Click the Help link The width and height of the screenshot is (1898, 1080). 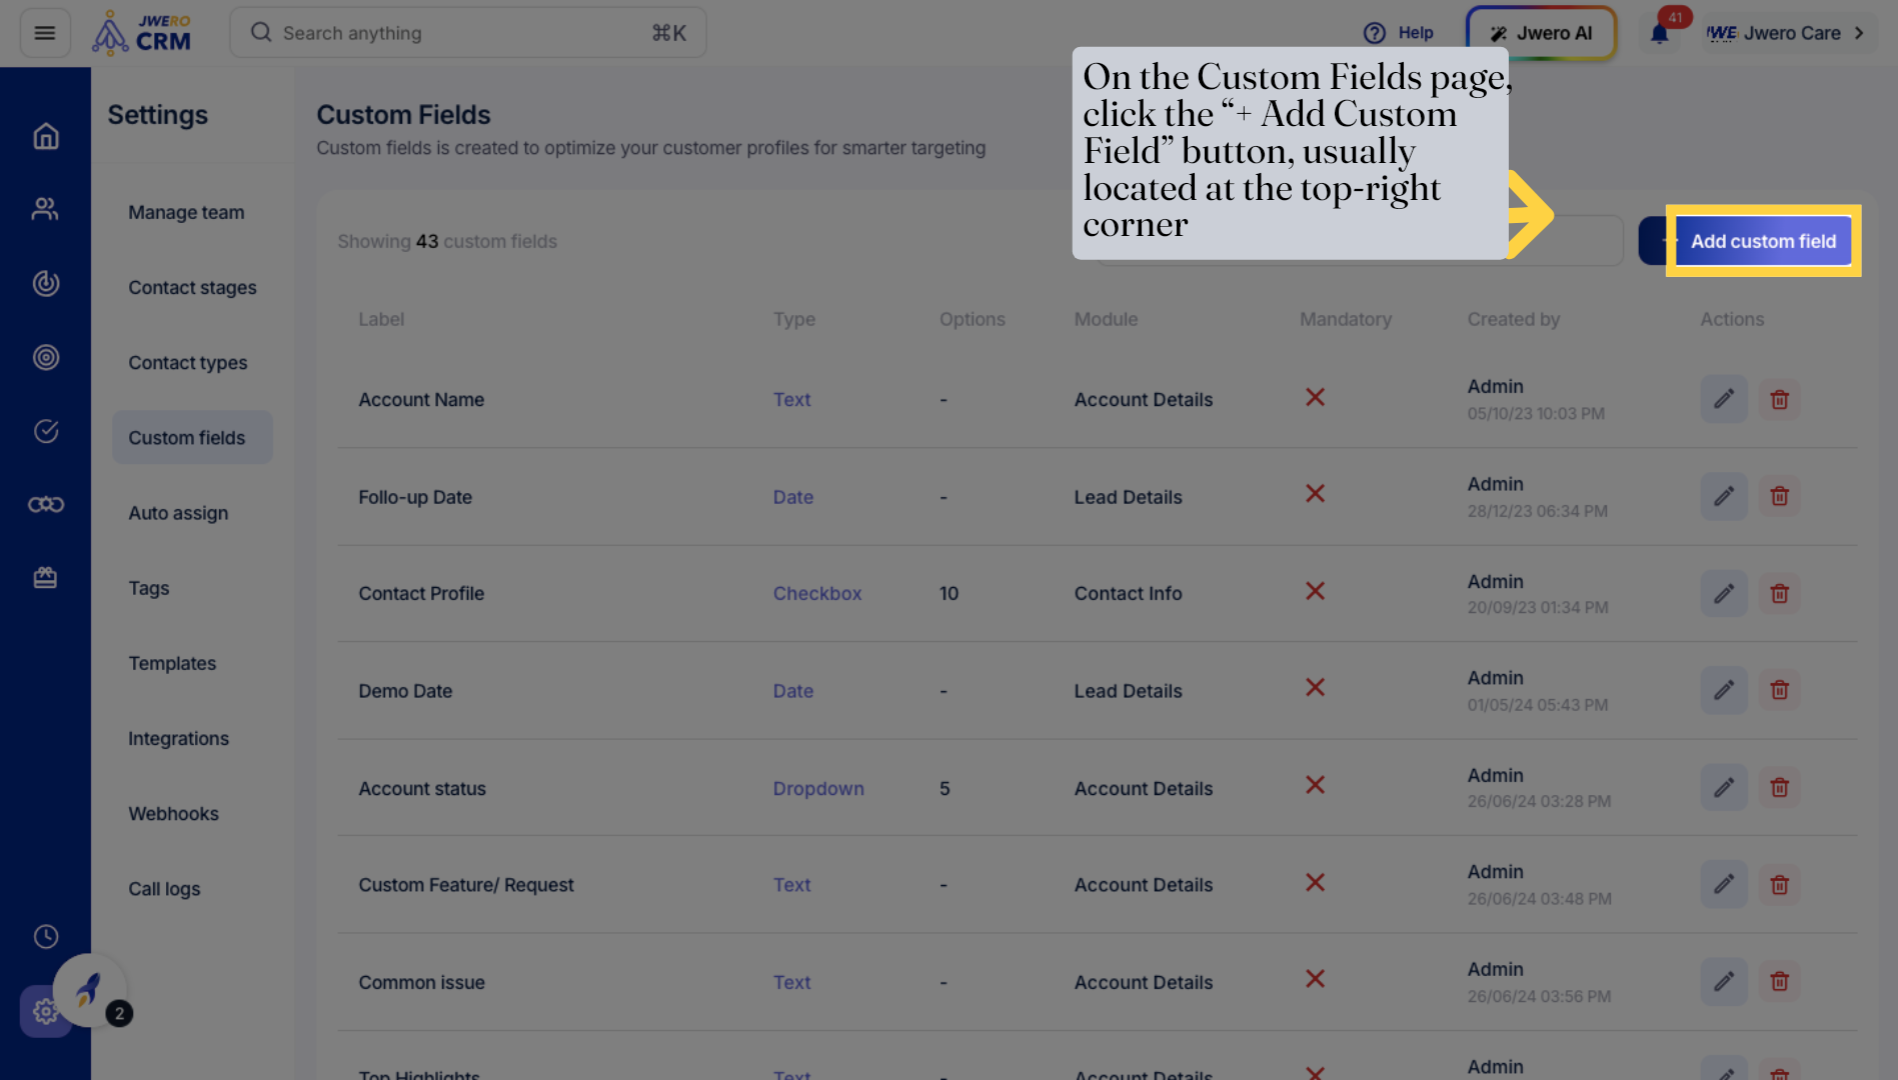click(1399, 33)
